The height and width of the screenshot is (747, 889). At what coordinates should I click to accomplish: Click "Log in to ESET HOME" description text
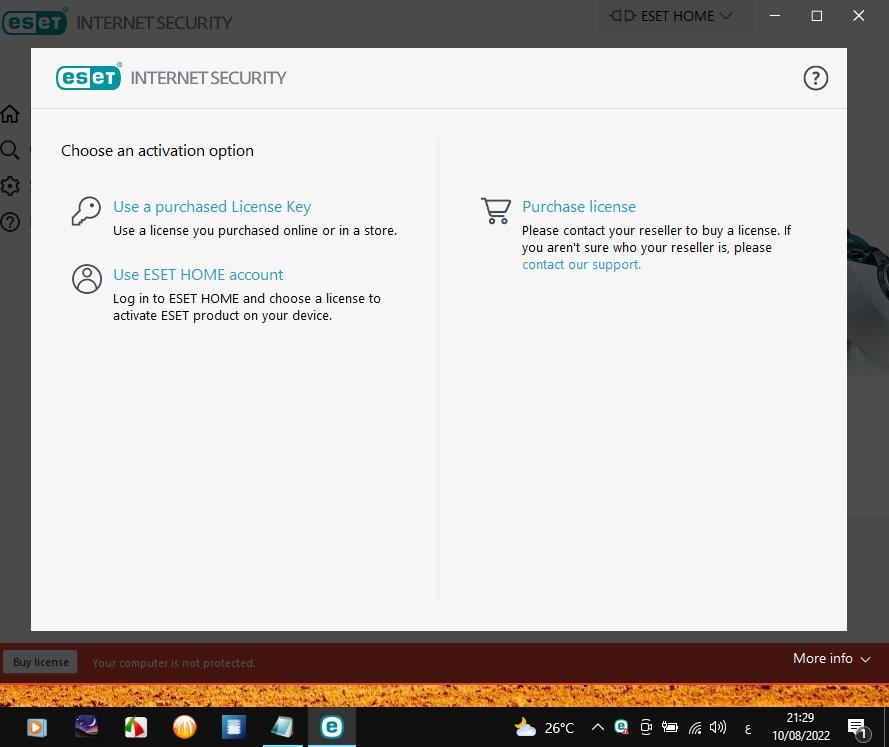click(x=247, y=307)
